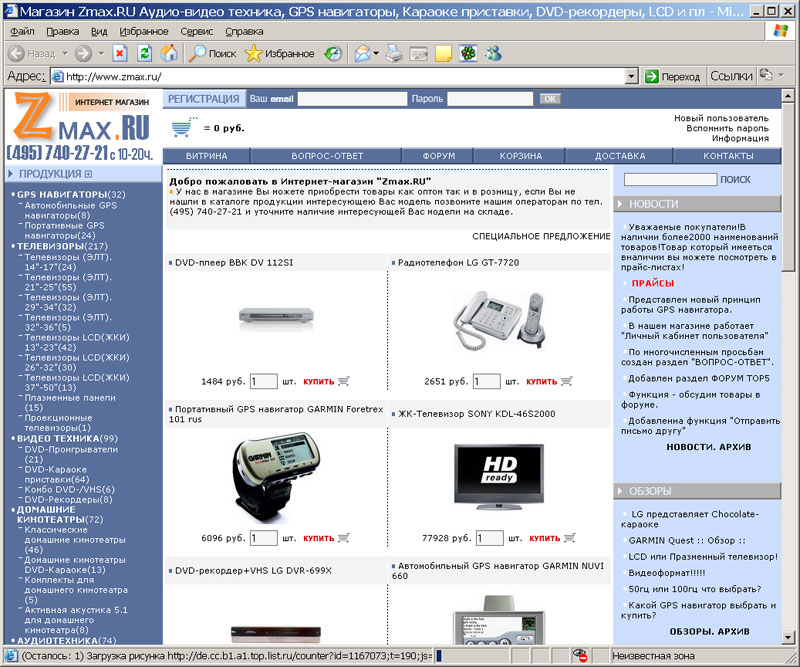Open toolbar overflow dropdown beside Ссылки
This screenshot has width=800, height=667.
point(781,76)
